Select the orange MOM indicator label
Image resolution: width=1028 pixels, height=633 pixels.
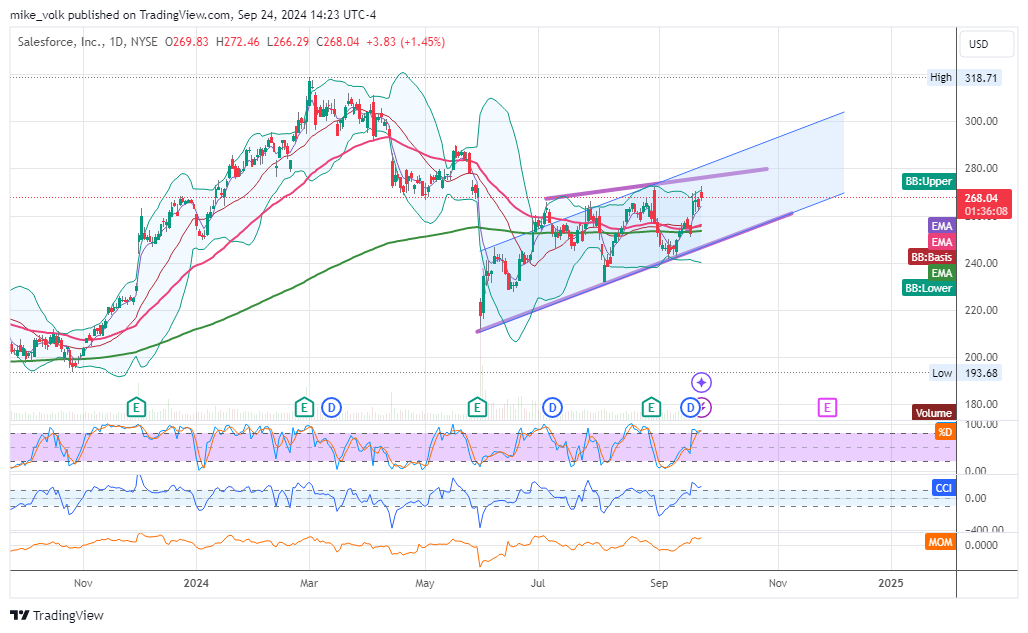tap(940, 542)
